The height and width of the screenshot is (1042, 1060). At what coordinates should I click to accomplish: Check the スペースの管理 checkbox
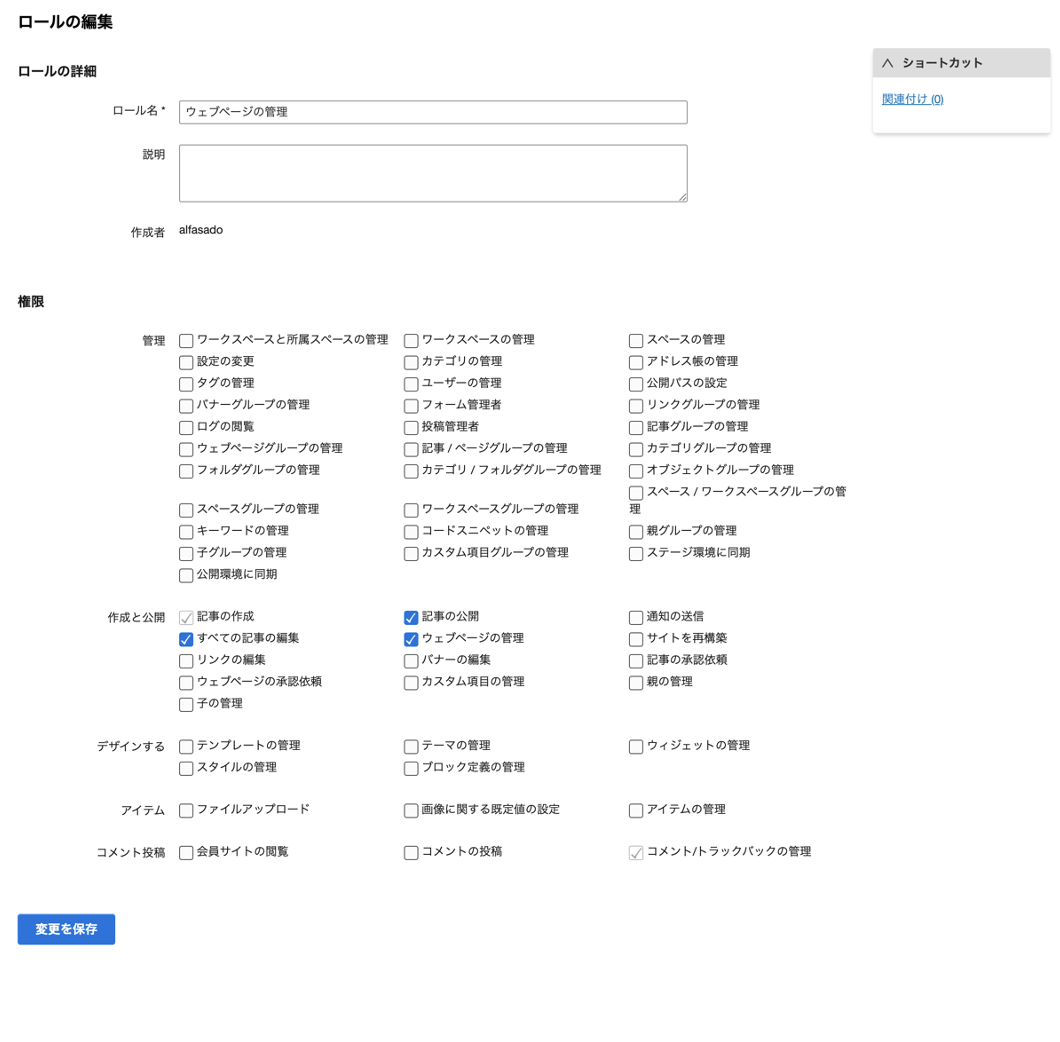(x=636, y=341)
